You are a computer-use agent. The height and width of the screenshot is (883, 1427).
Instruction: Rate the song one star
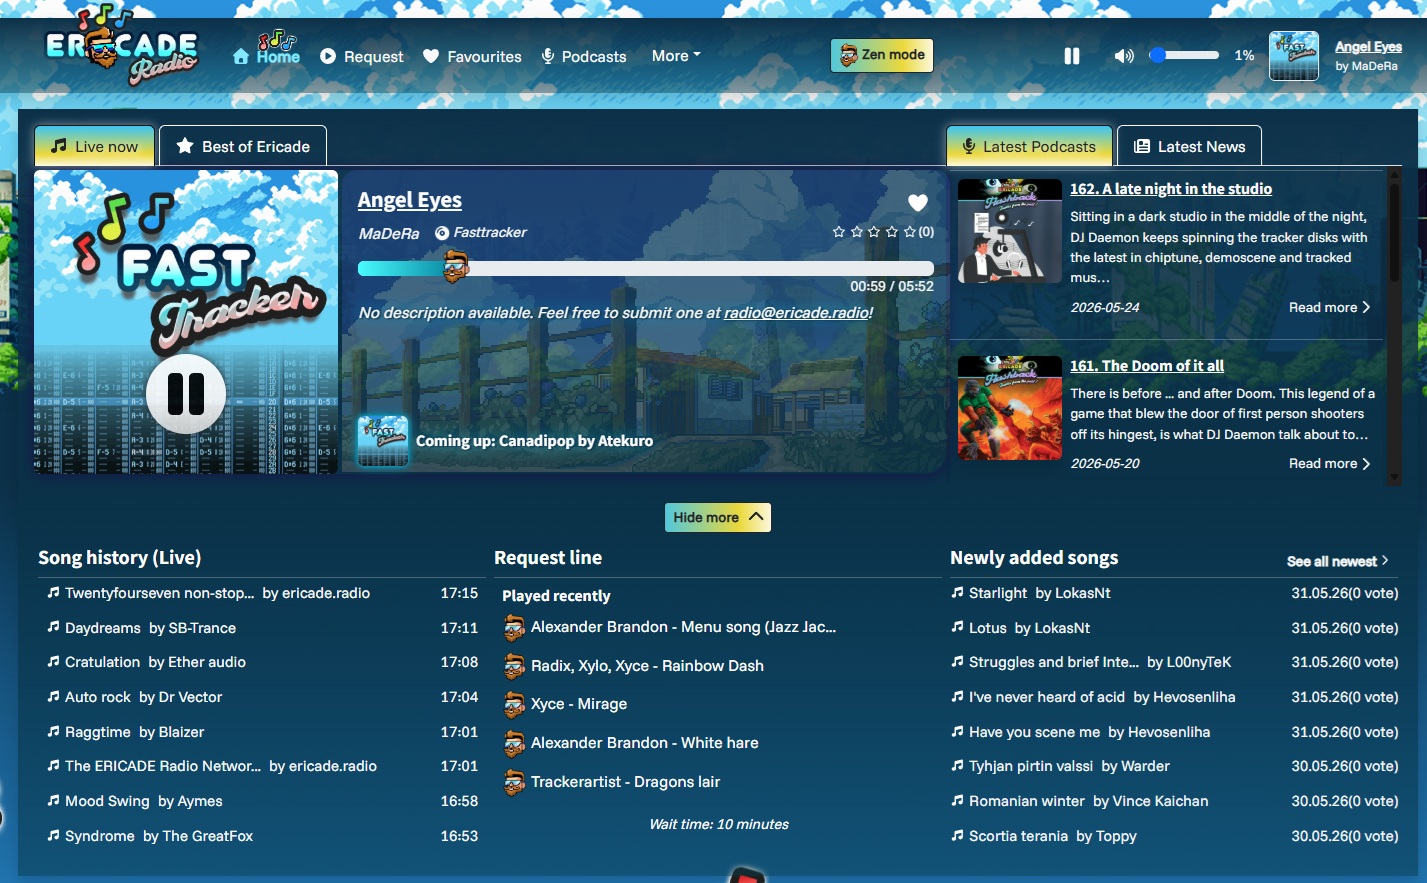pos(839,231)
